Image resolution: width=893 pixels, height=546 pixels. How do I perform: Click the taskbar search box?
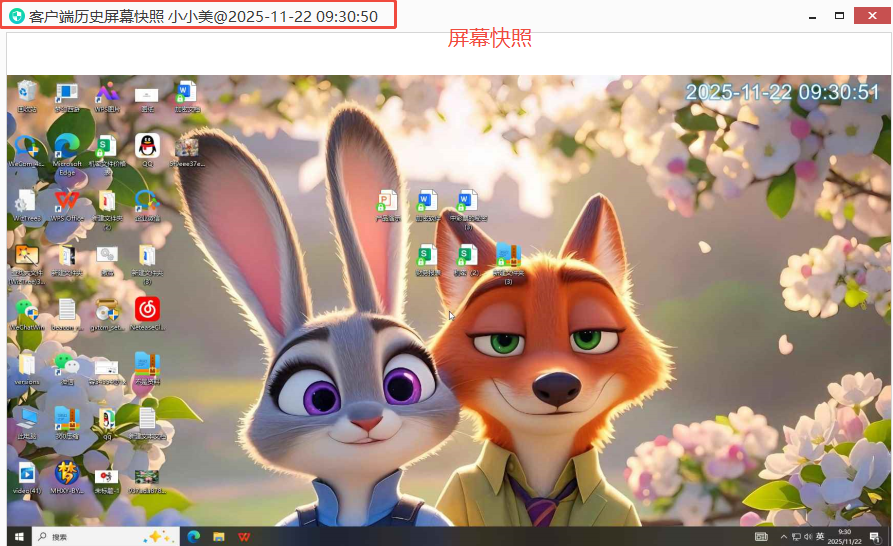(x=105, y=536)
